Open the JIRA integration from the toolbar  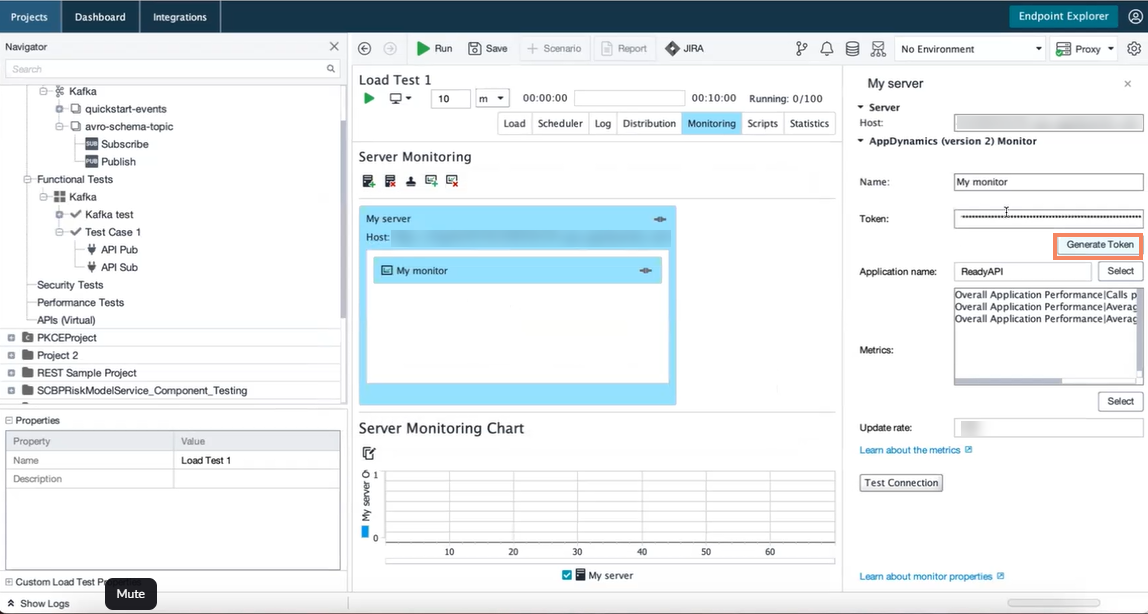(x=685, y=47)
